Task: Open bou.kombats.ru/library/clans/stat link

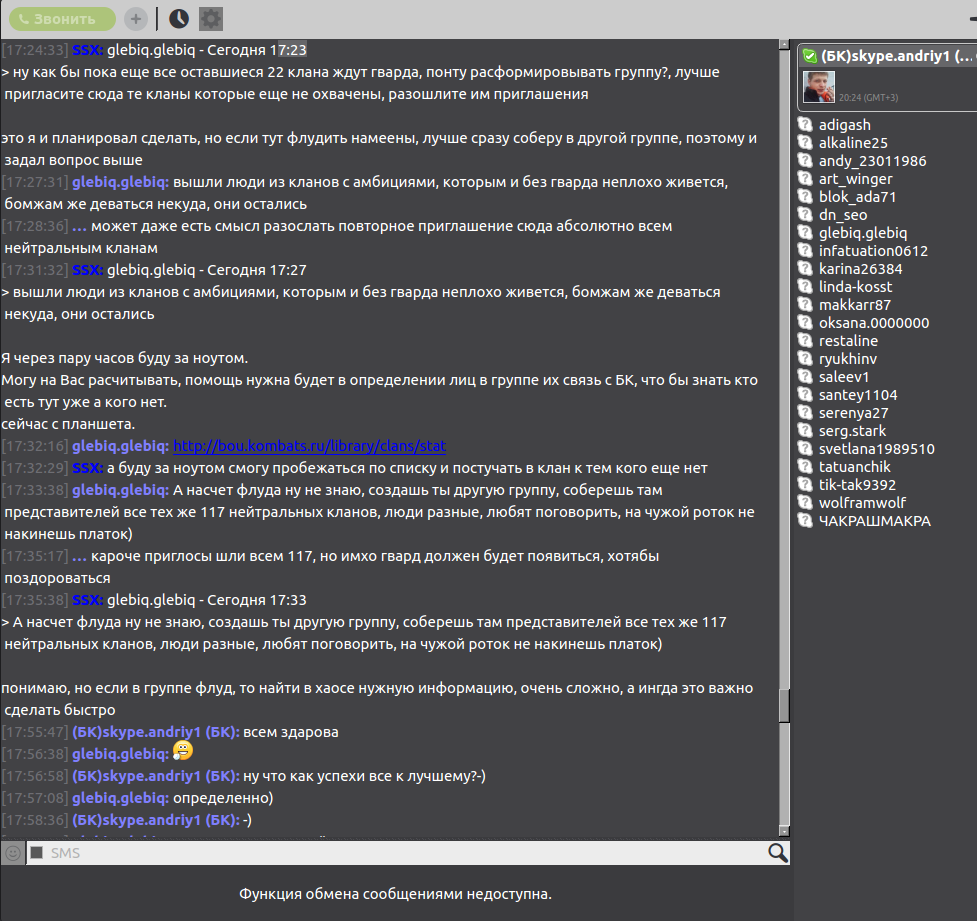Action: point(309,446)
